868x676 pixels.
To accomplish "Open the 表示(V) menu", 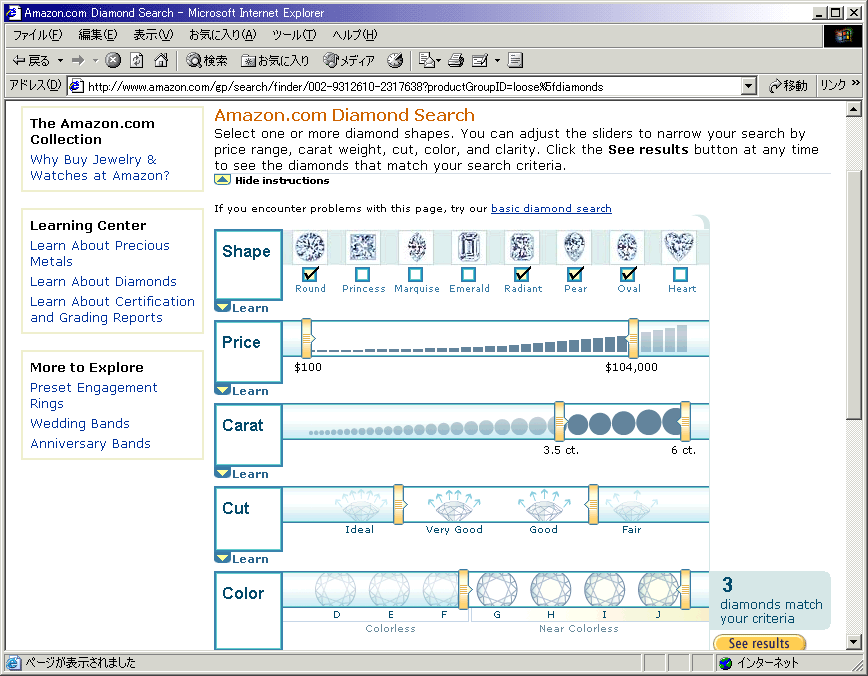I will [153, 35].
